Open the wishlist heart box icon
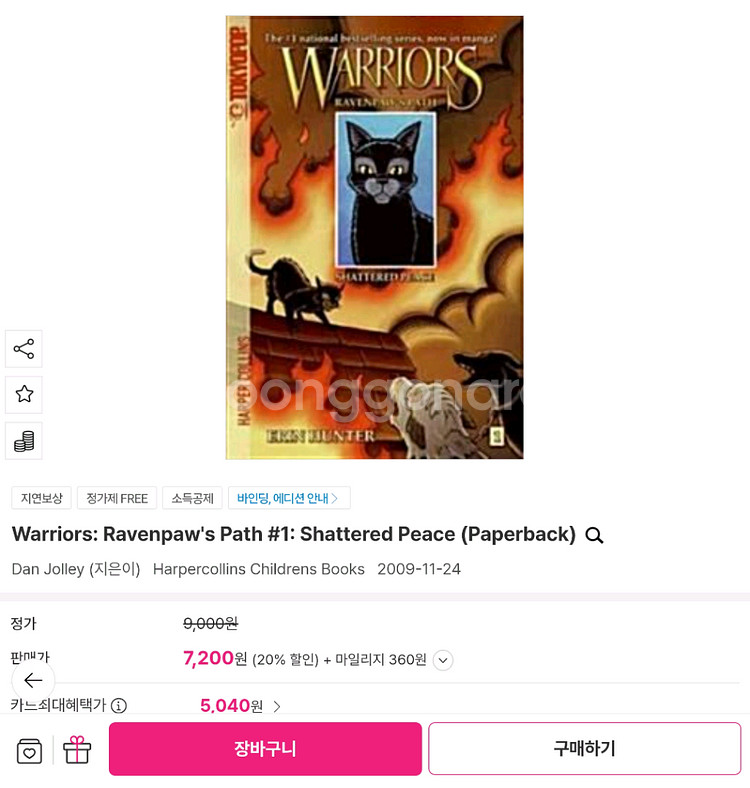Screen dimensions: 750x788 click(x=30, y=751)
